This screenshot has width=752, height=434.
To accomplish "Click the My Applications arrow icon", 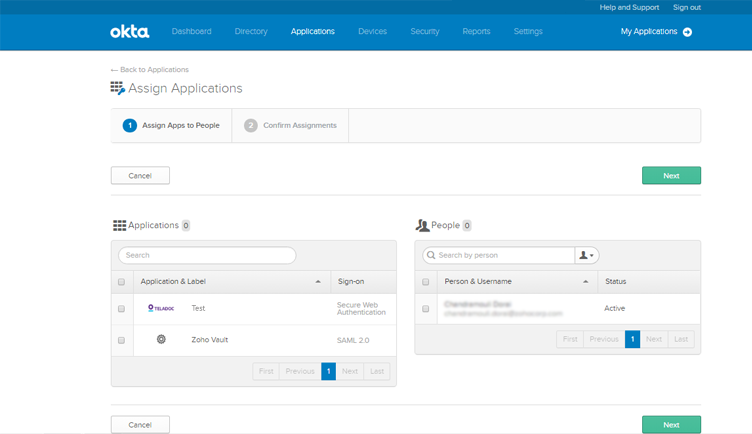I will click(687, 32).
